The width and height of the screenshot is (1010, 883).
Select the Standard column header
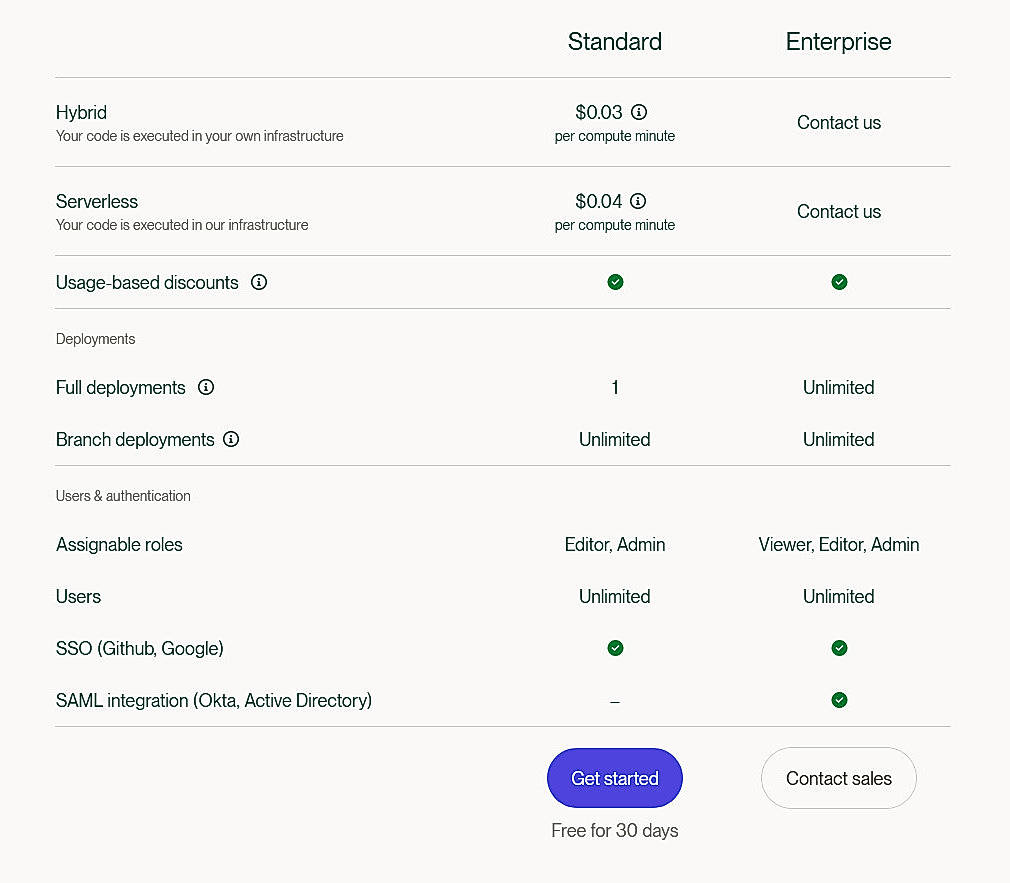(x=614, y=41)
